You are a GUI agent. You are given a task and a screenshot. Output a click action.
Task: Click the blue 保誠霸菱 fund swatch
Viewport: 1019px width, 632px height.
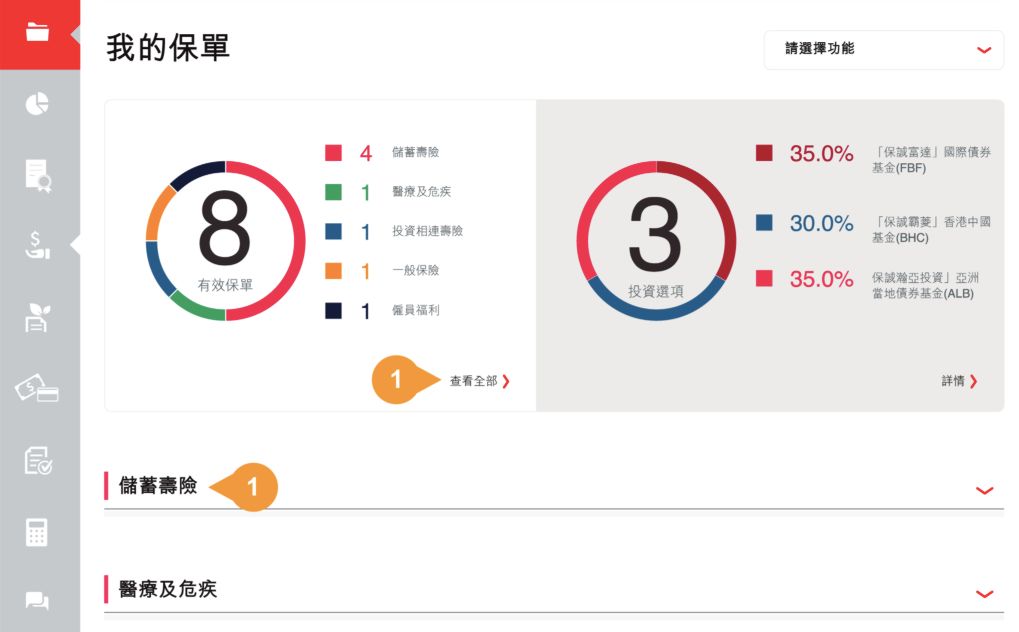click(764, 223)
